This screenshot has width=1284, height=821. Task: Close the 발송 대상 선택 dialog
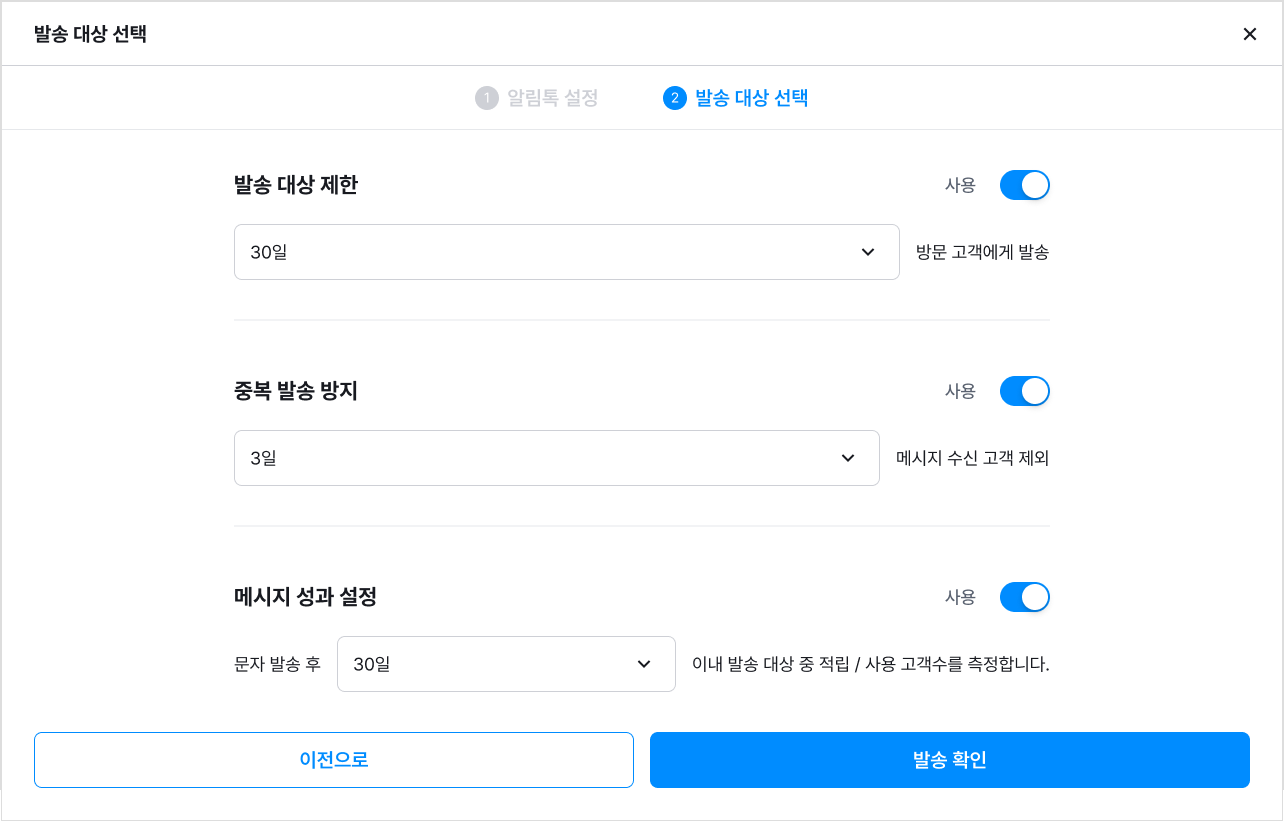(x=1249, y=34)
